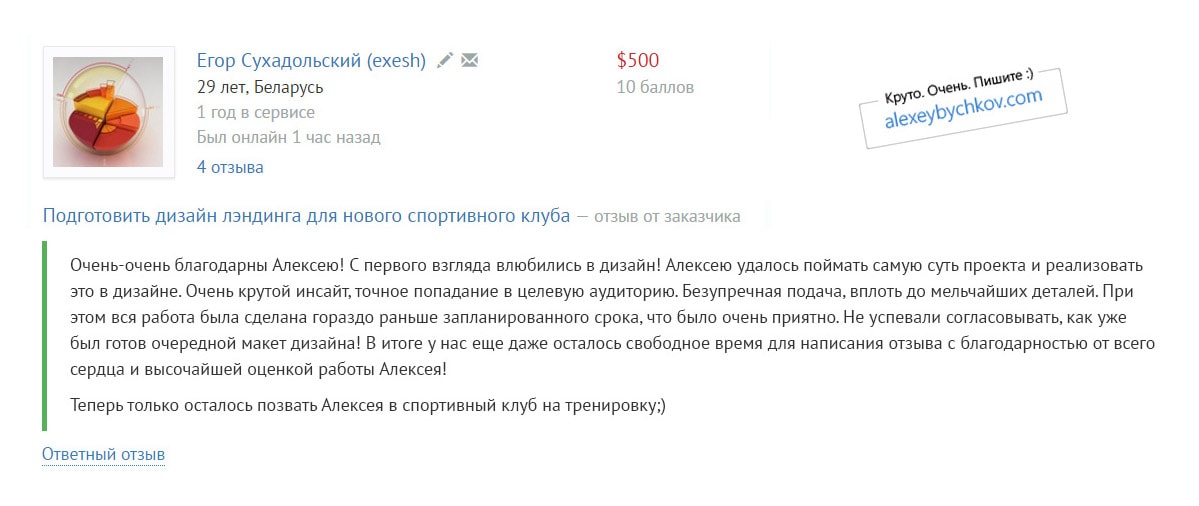Viewport: 1199px width, 506px height.
Task: Click the '1 год в сервисе' text
Action: point(256,112)
